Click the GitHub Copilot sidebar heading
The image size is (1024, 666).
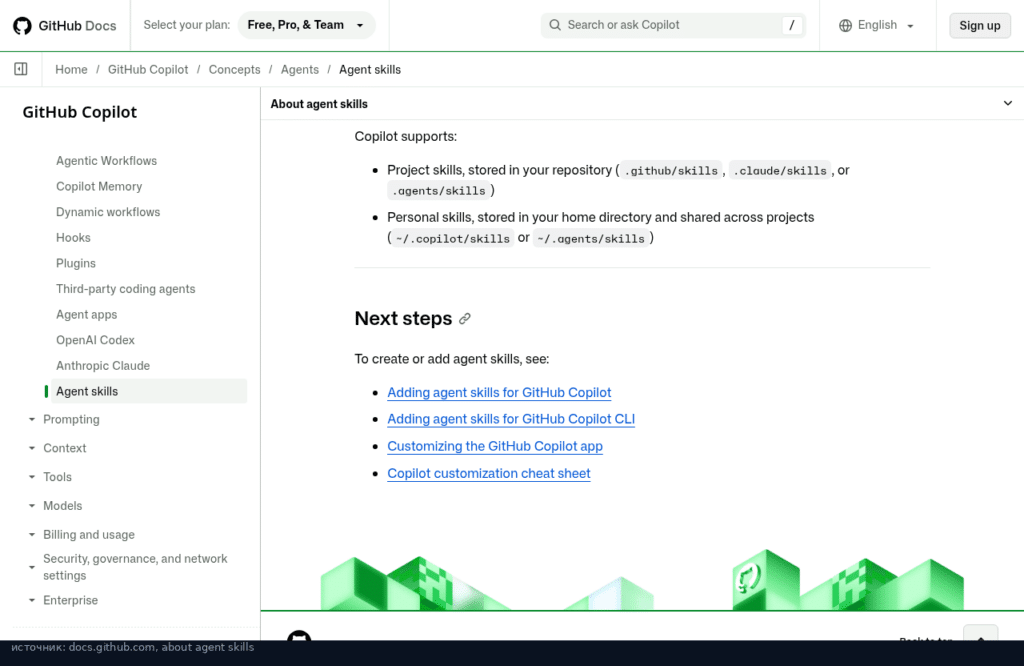(x=80, y=112)
